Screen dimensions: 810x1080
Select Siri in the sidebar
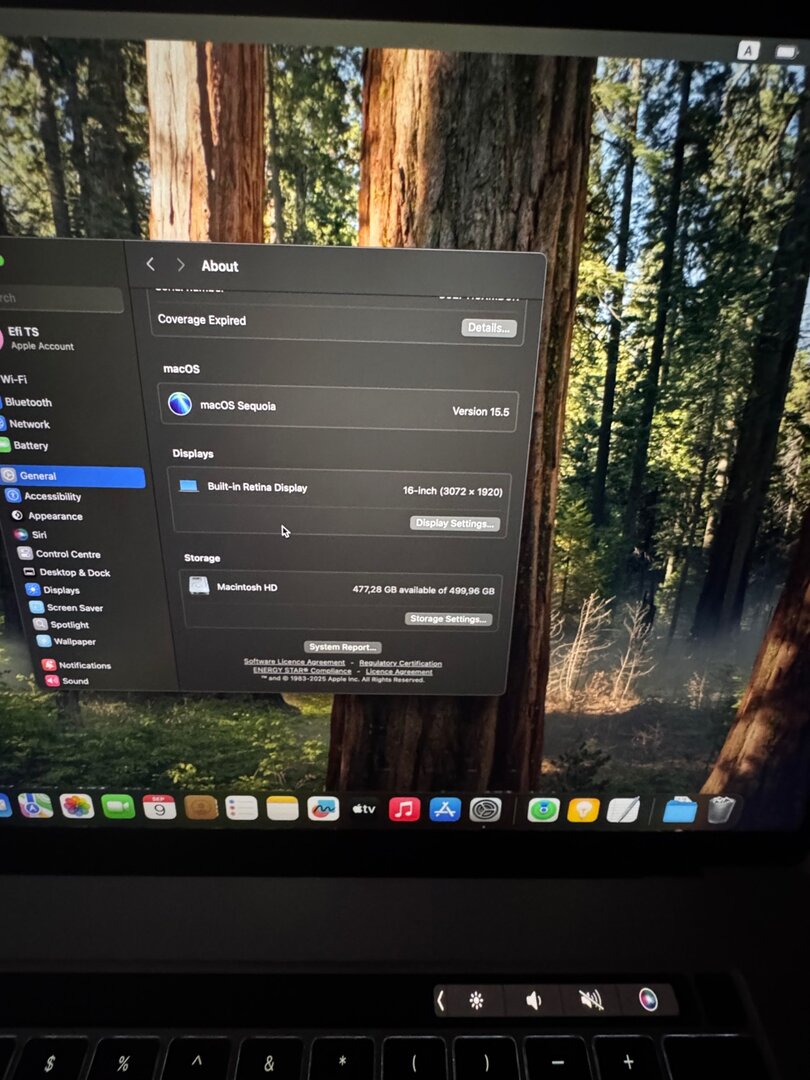(31, 534)
